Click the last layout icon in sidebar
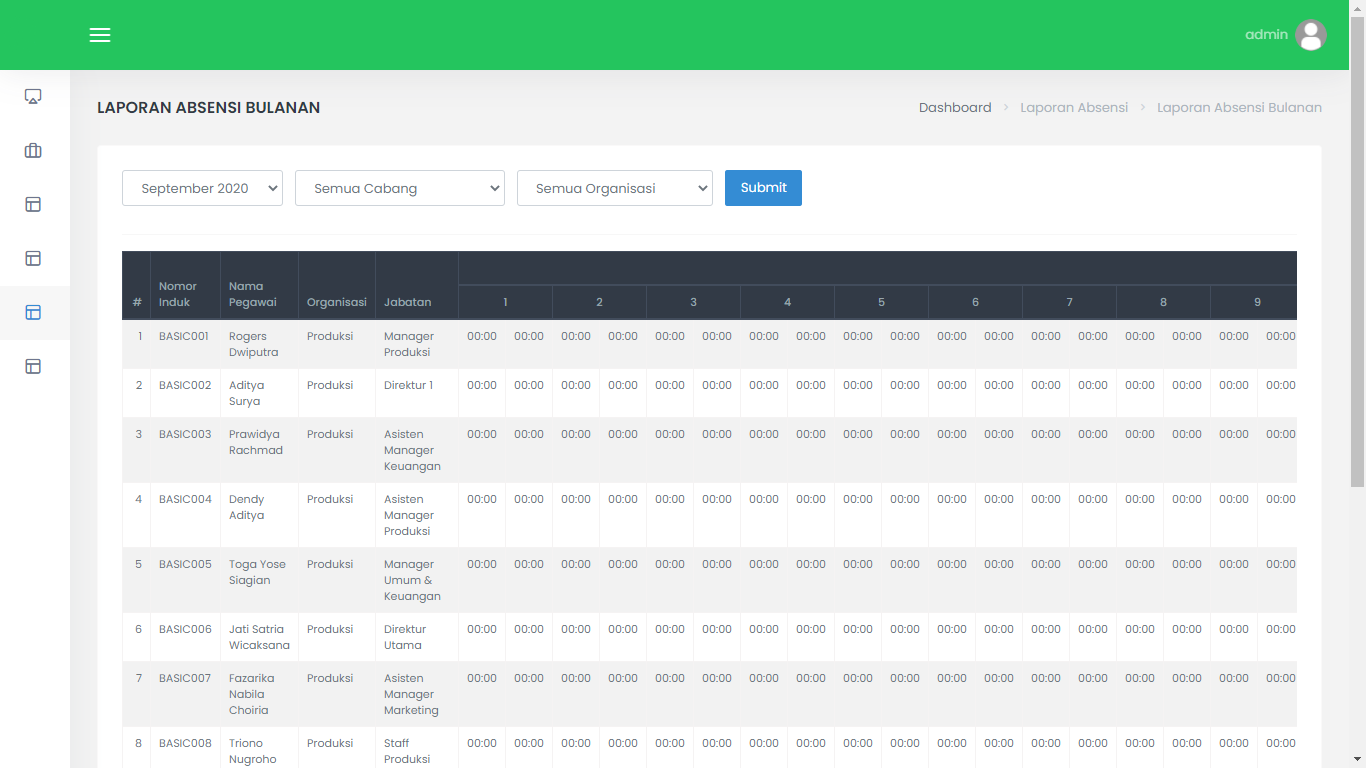 point(33,366)
